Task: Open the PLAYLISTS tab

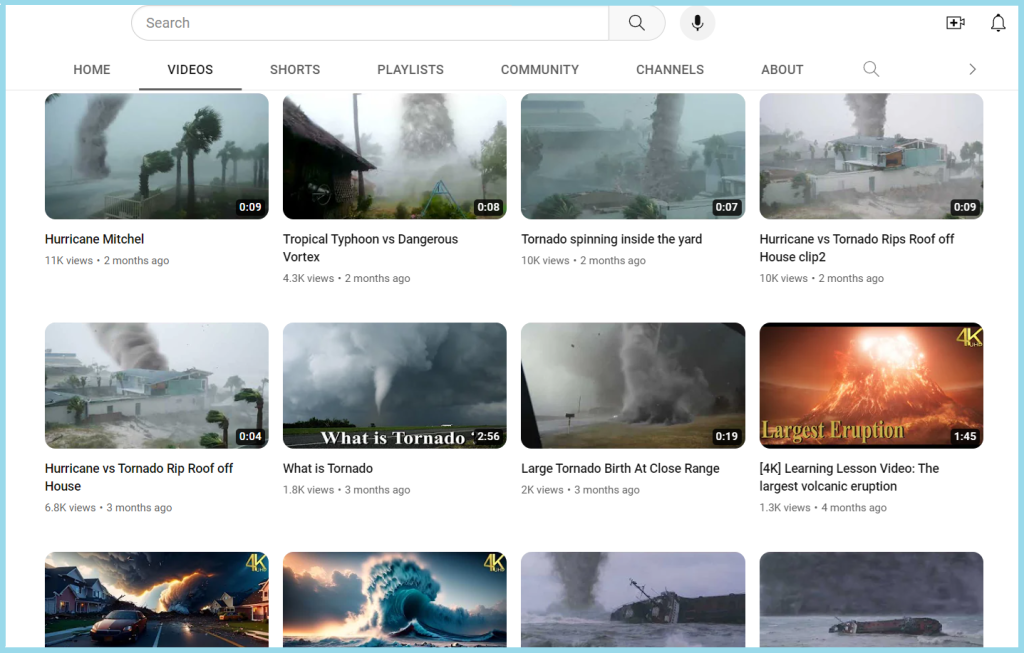Action: point(410,69)
